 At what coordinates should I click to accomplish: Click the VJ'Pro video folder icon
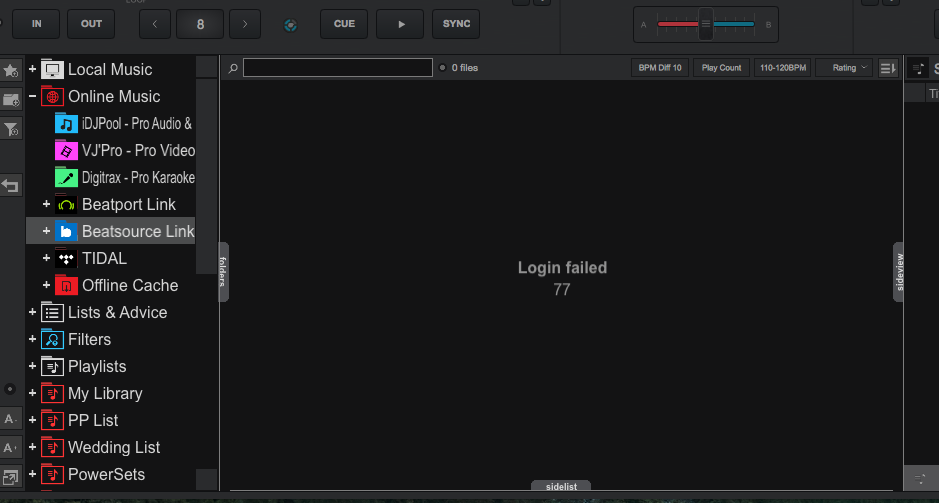click(66, 150)
